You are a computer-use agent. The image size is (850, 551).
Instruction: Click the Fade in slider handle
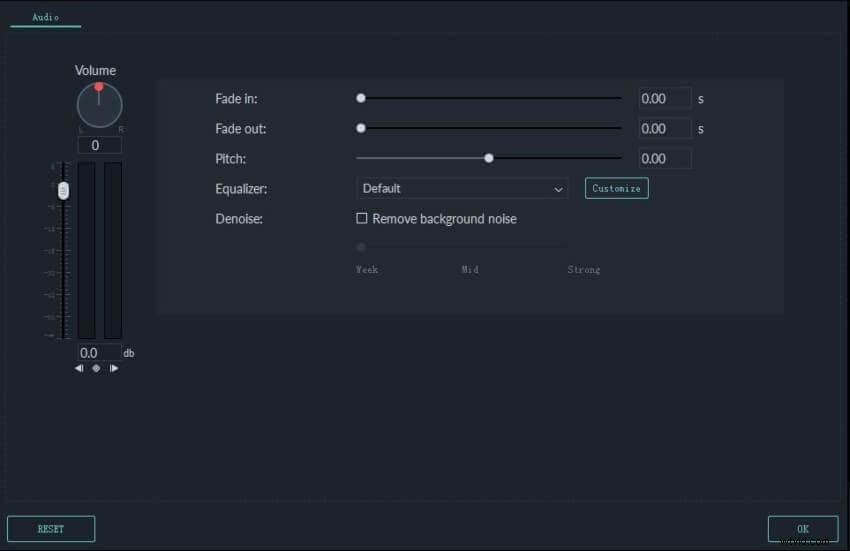(x=361, y=98)
